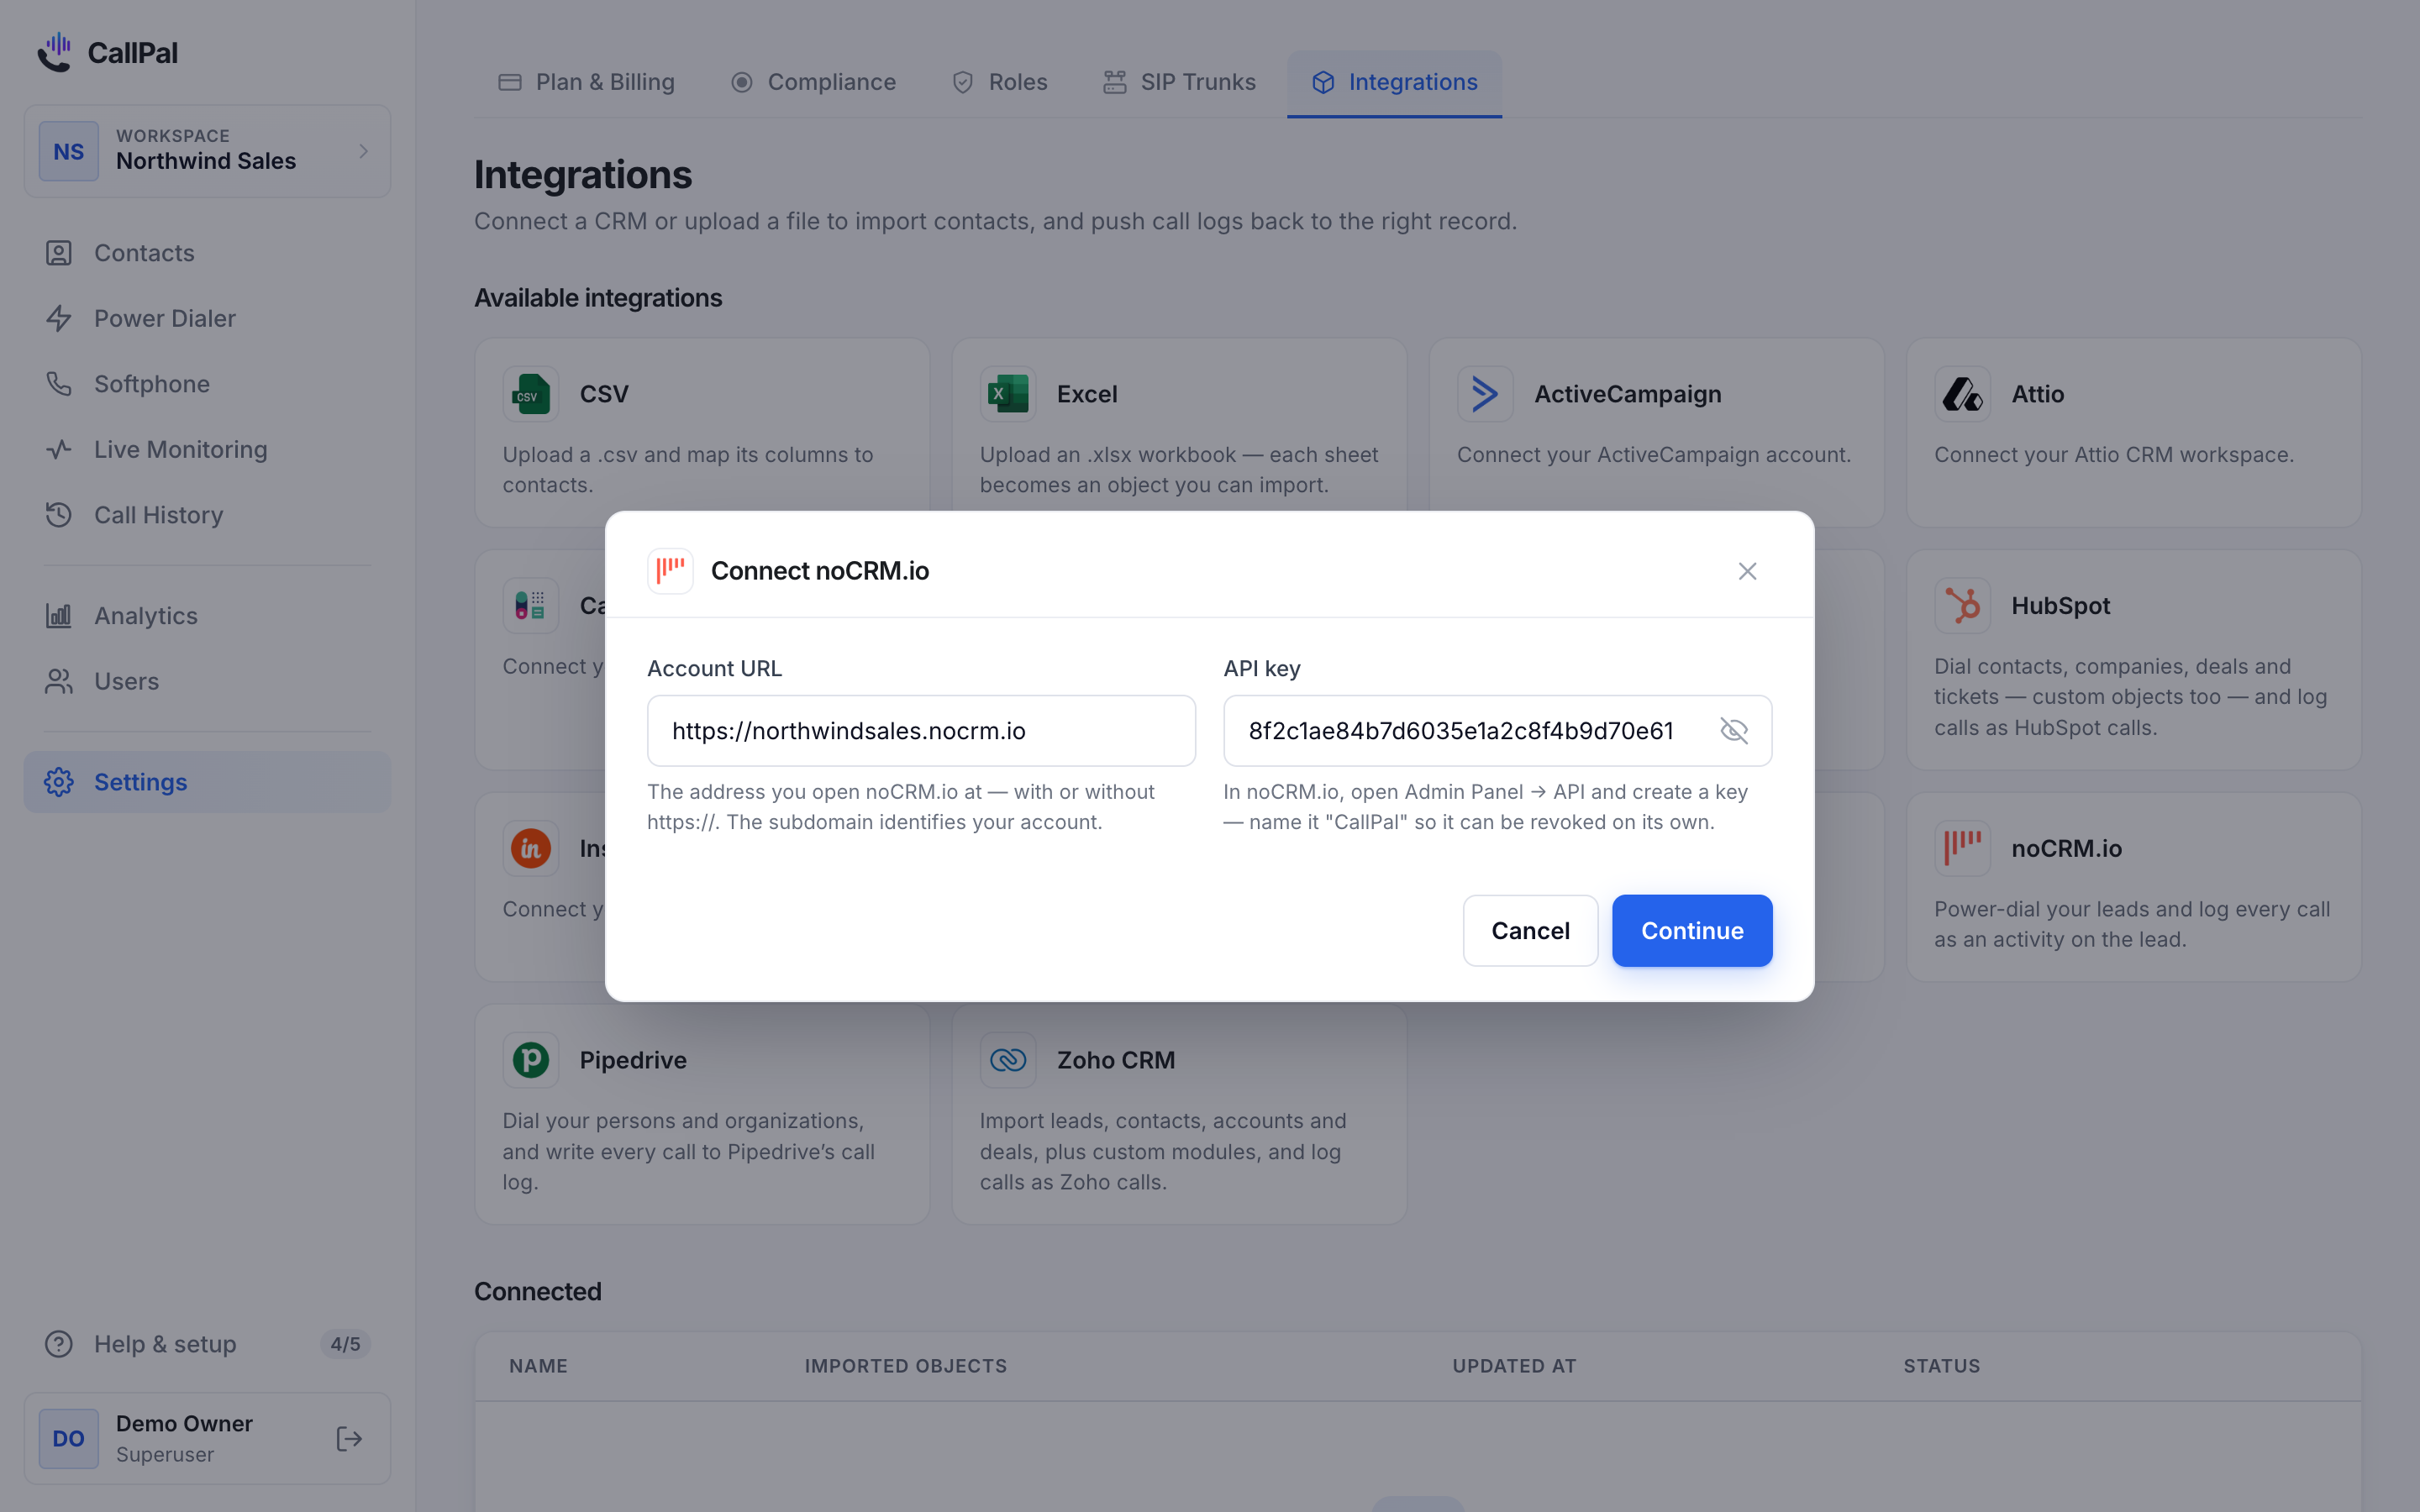Click the CSV file icon
The width and height of the screenshot is (2420, 1512).
click(531, 394)
